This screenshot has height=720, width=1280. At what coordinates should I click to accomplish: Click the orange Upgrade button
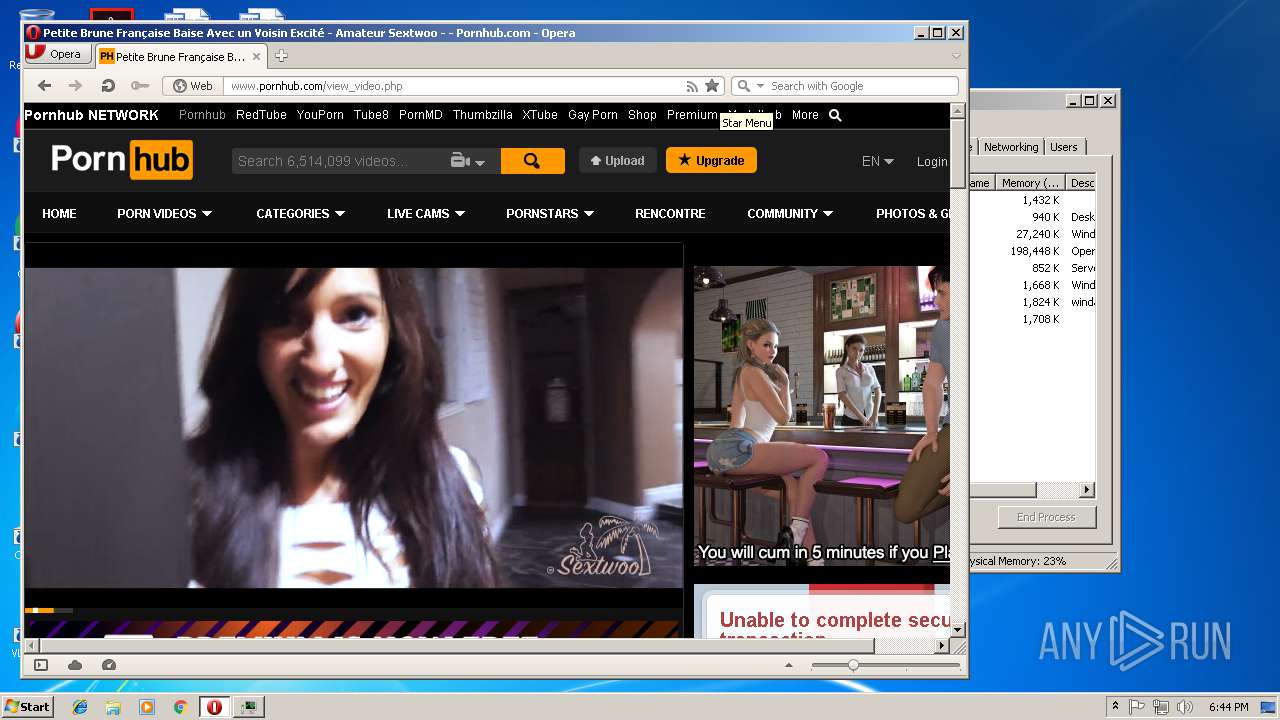click(711, 160)
